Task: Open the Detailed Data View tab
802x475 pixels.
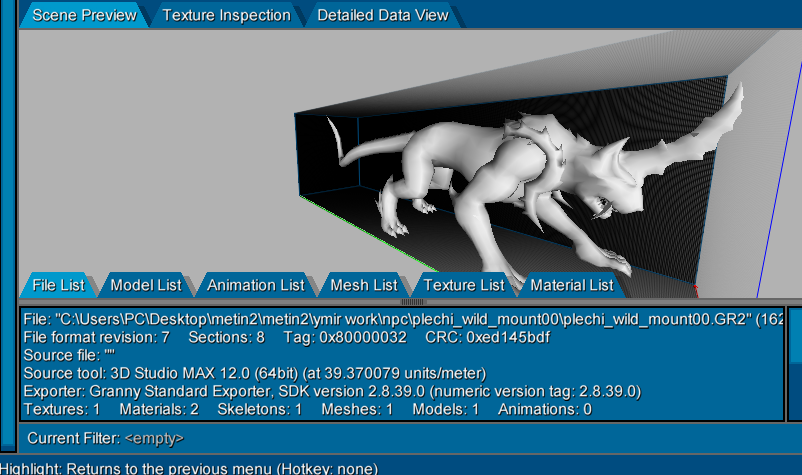Action: pos(383,15)
